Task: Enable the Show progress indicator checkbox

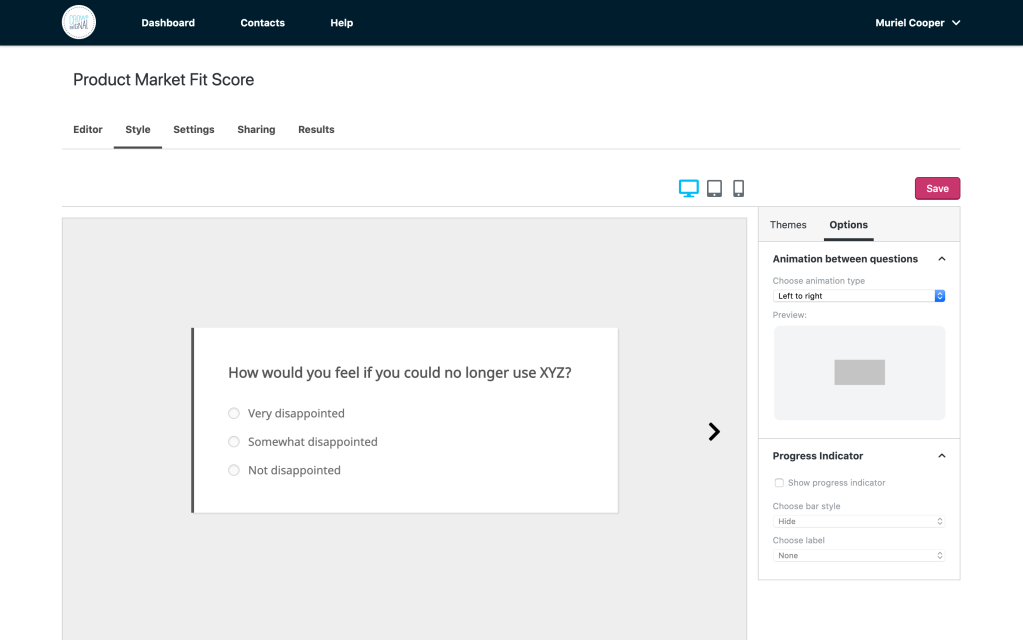Action: pos(779,483)
